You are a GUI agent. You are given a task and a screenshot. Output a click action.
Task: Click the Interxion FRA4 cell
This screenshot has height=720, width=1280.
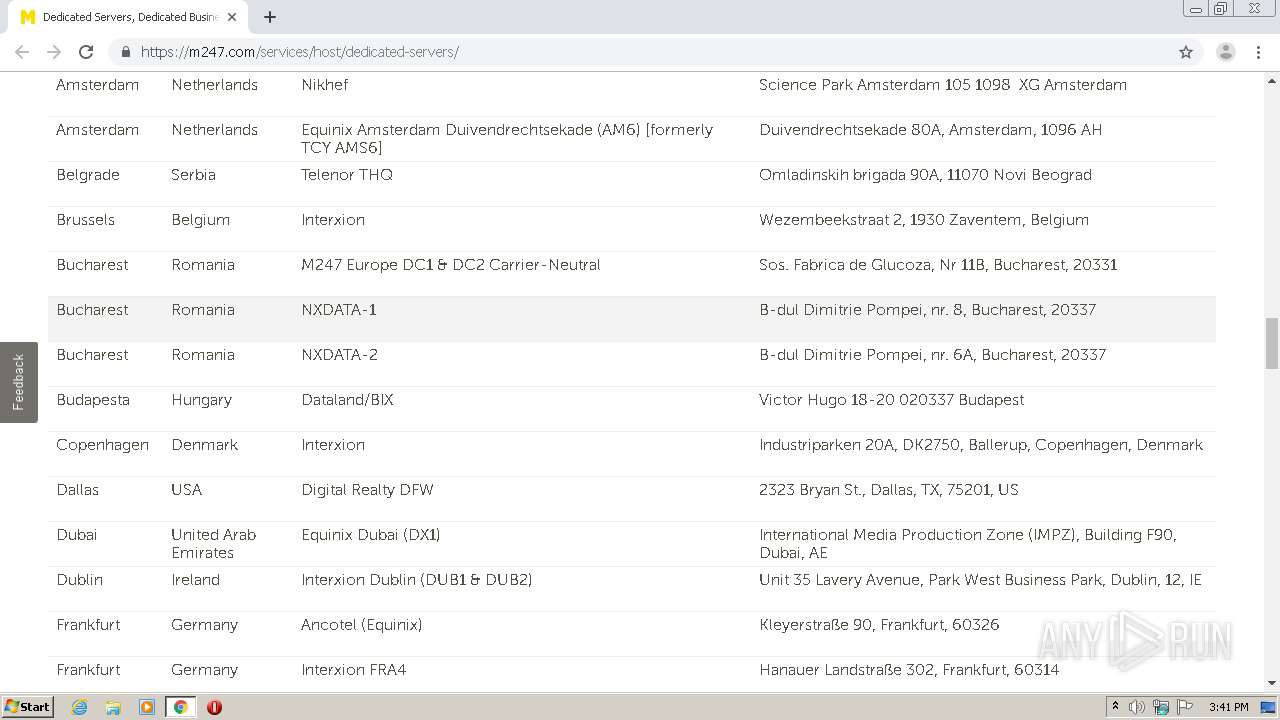(x=354, y=670)
